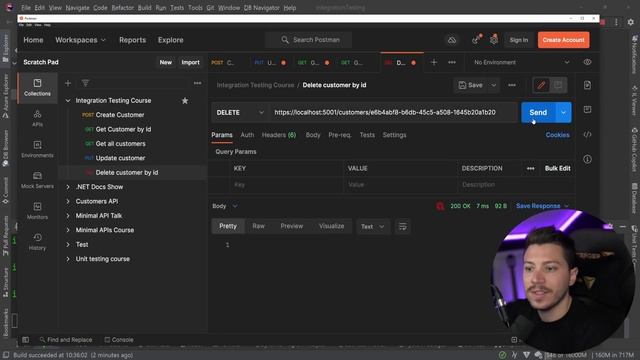This screenshot has width=640, height=360.
Task: Click the Import button
Action: pos(190,62)
